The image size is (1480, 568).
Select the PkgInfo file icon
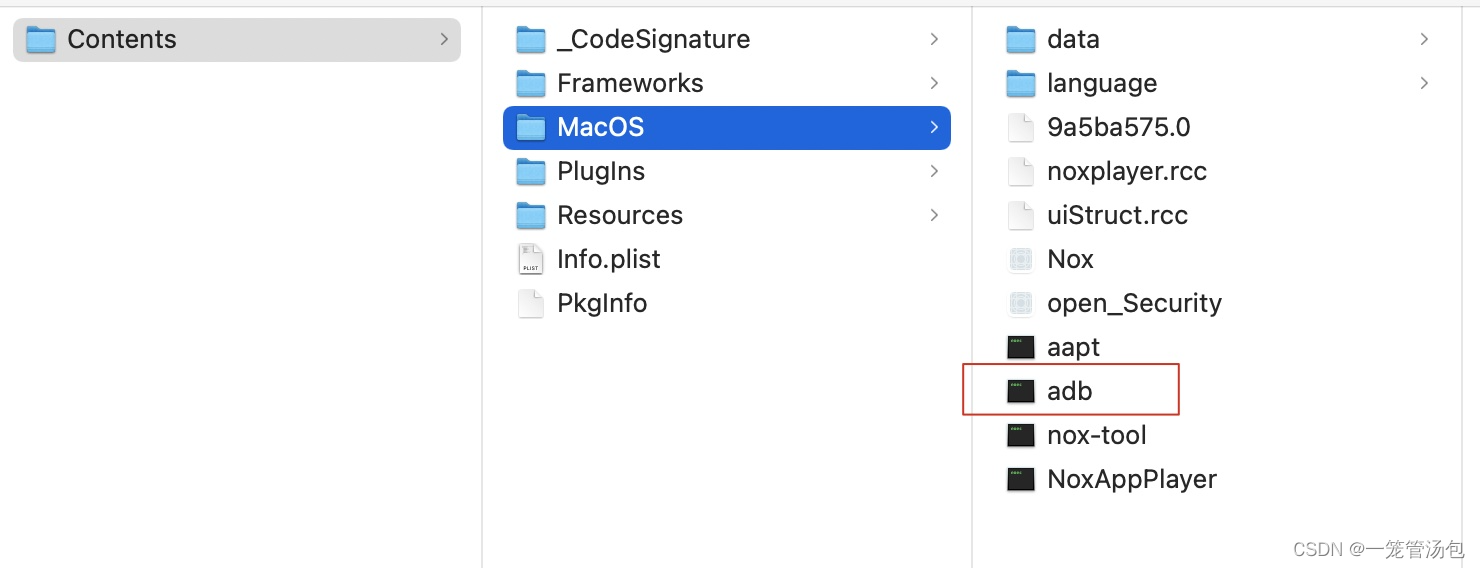click(x=530, y=303)
